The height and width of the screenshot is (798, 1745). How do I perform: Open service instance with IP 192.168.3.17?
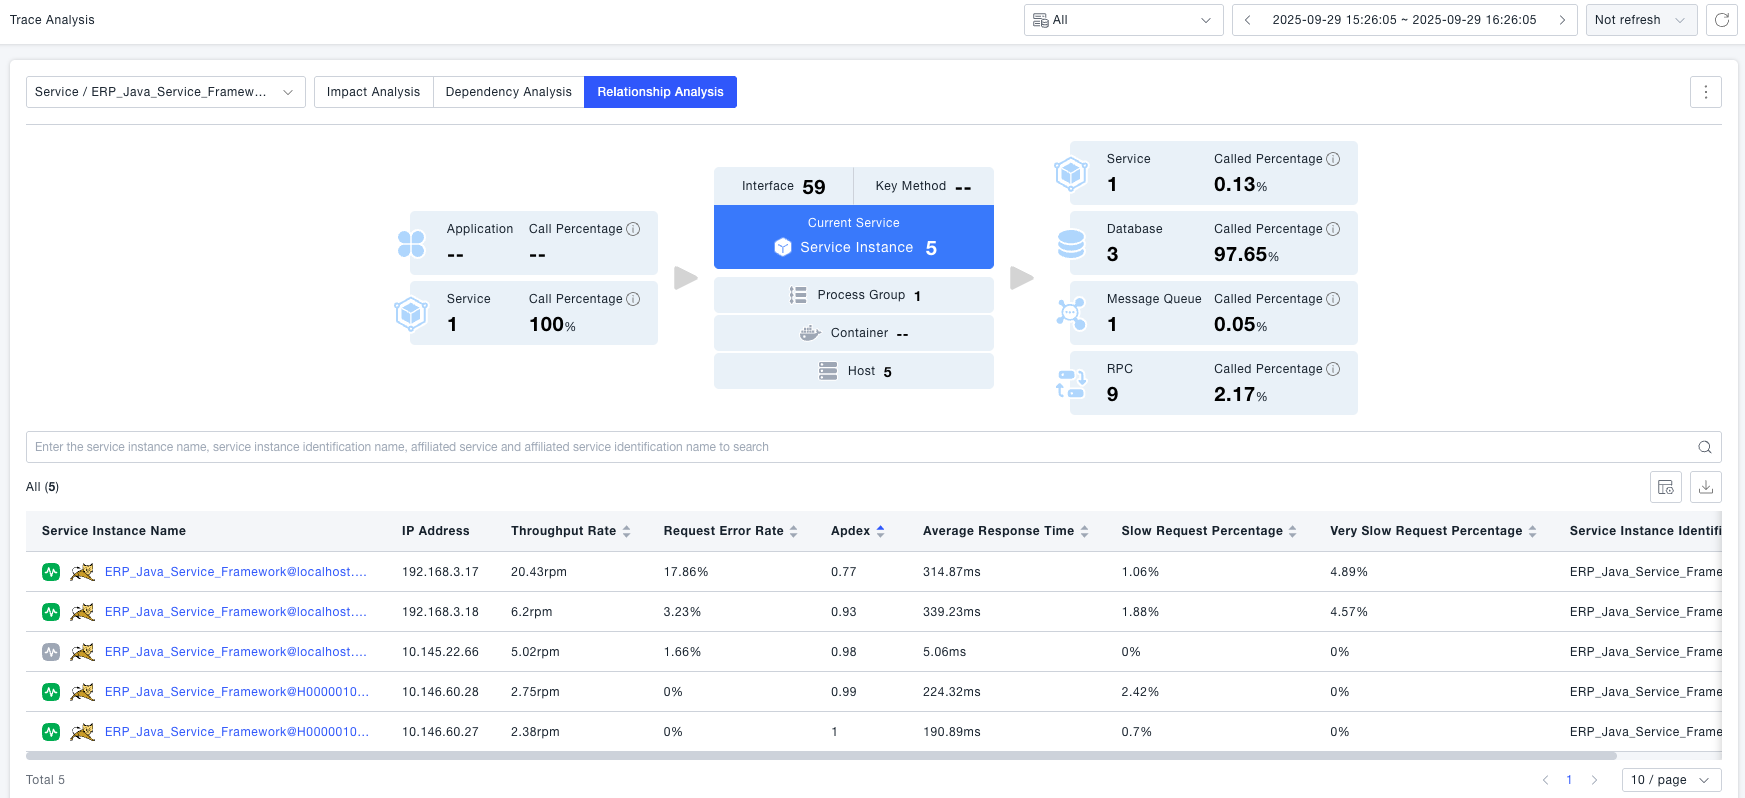coord(235,572)
